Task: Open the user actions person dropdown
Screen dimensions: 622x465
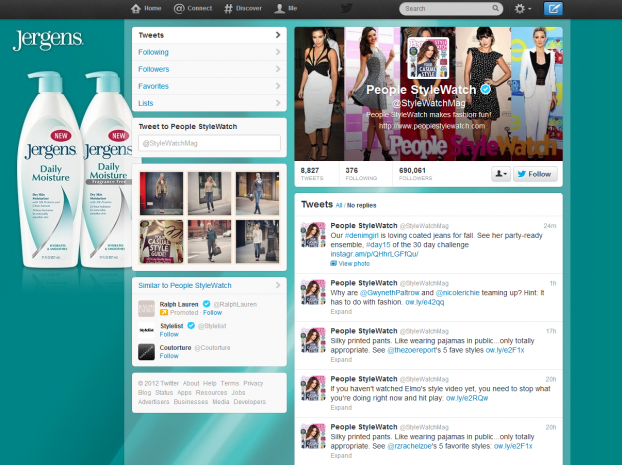Action: [501, 174]
